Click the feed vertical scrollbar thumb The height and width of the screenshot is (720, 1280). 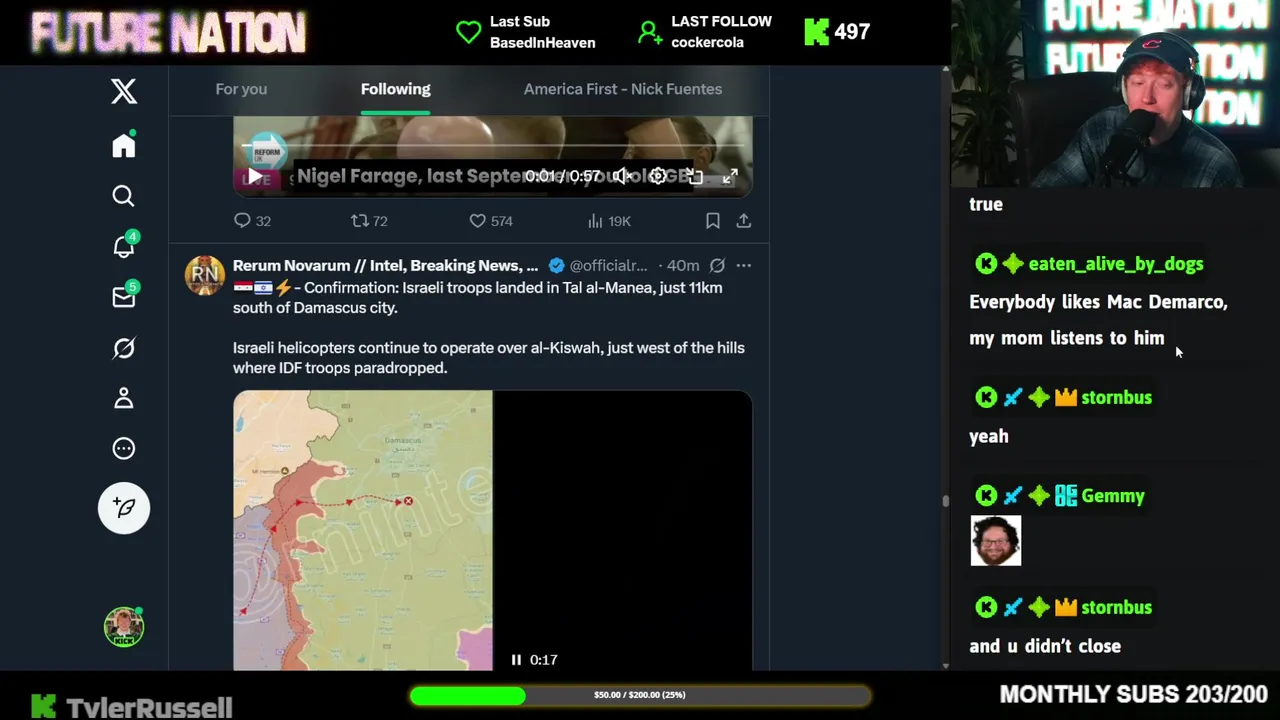pyautogui.click(x=945, y=501)
